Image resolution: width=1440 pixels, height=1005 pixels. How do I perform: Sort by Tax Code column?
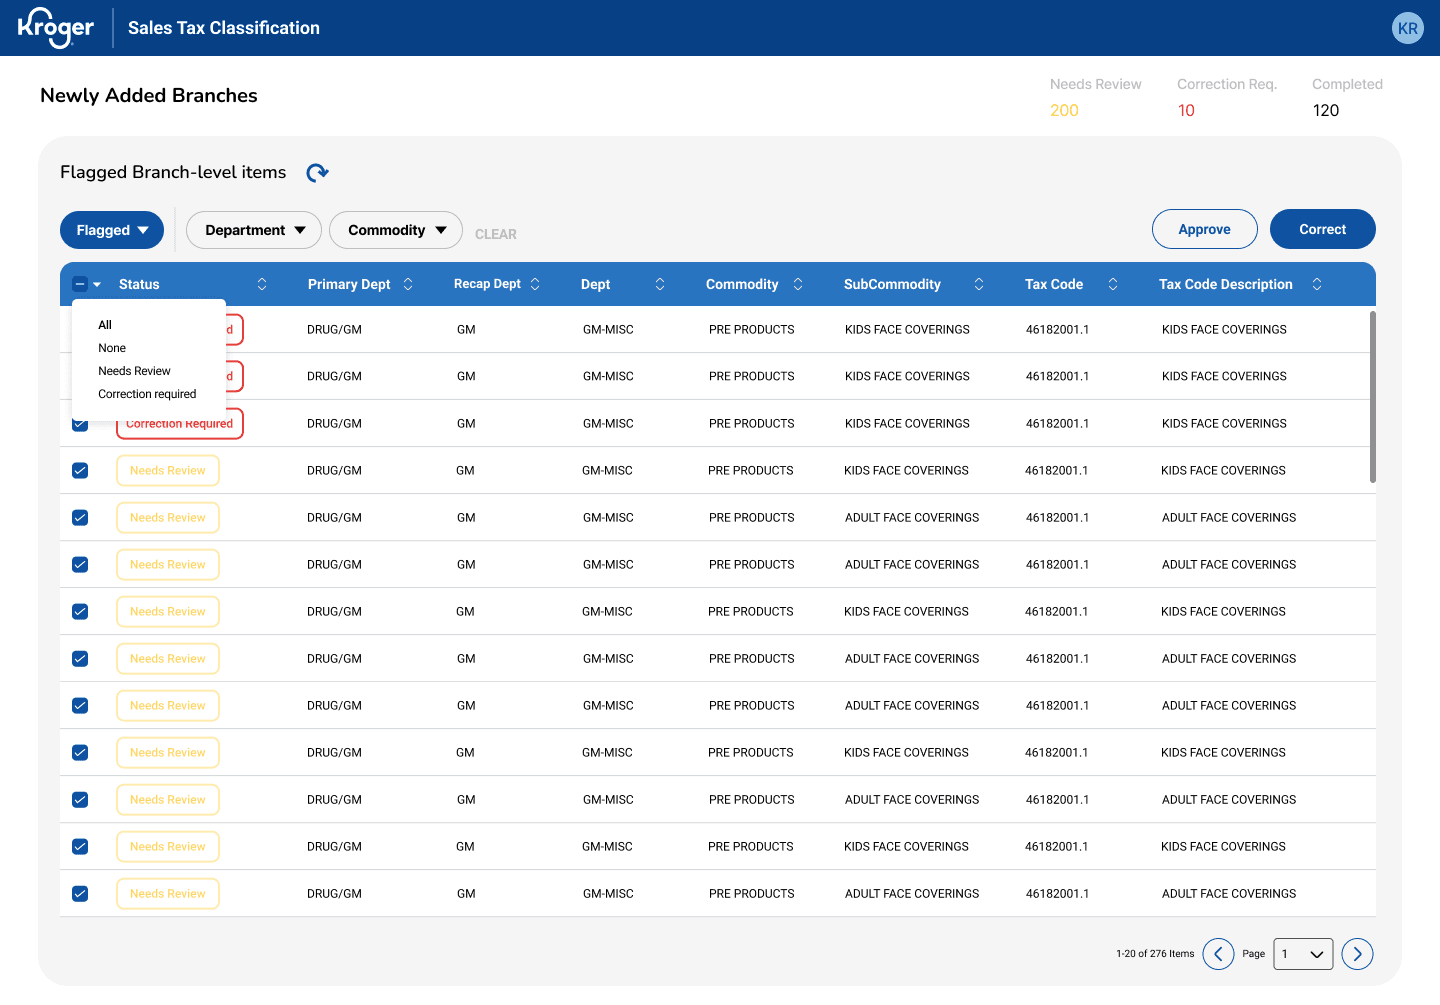1113,284
